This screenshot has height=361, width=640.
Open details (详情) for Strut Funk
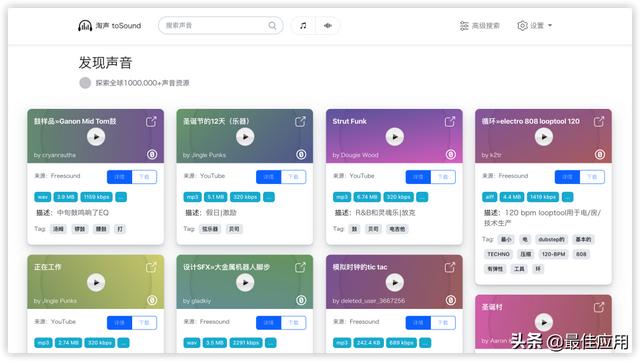[418, 177]
